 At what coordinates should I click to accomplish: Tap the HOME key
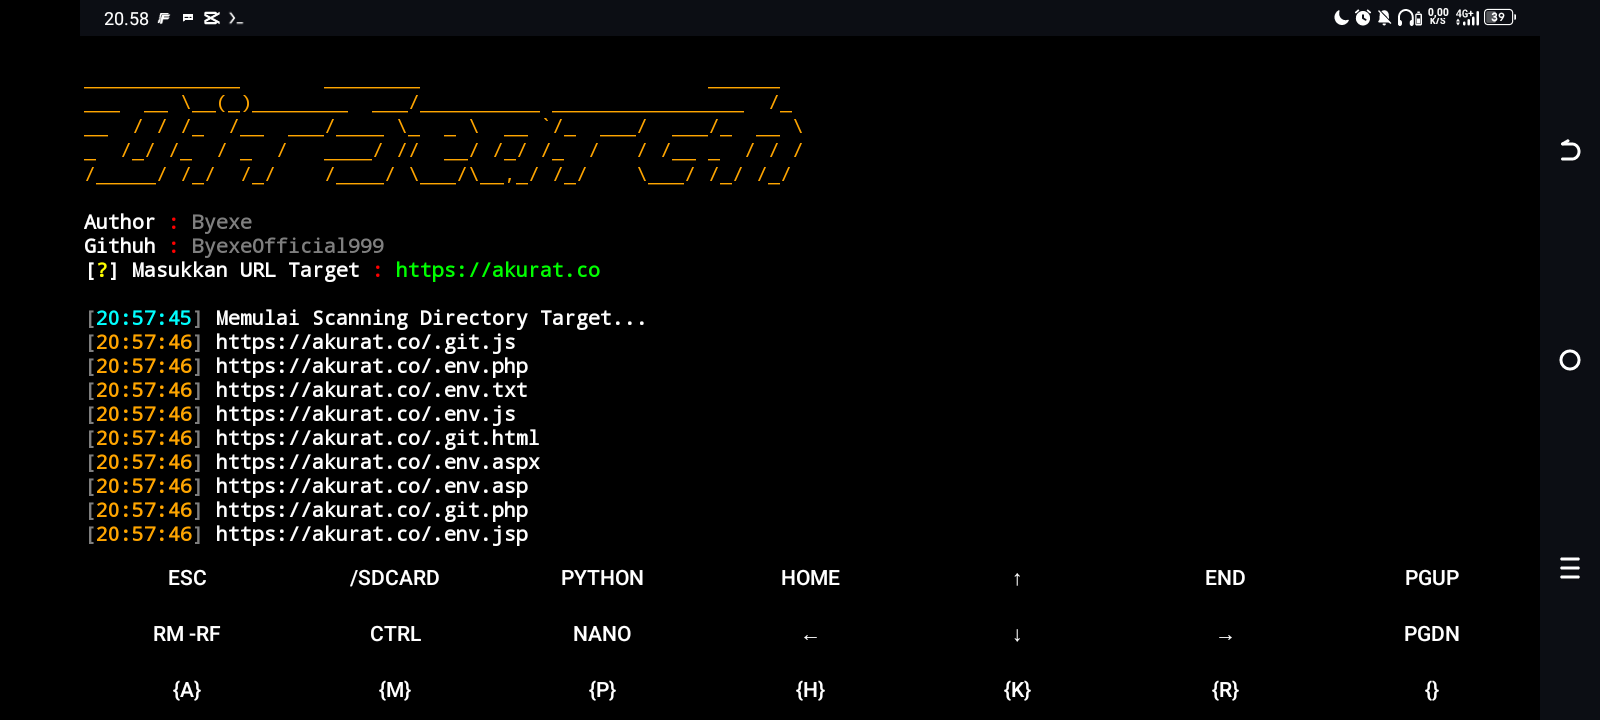pos(810,578)
